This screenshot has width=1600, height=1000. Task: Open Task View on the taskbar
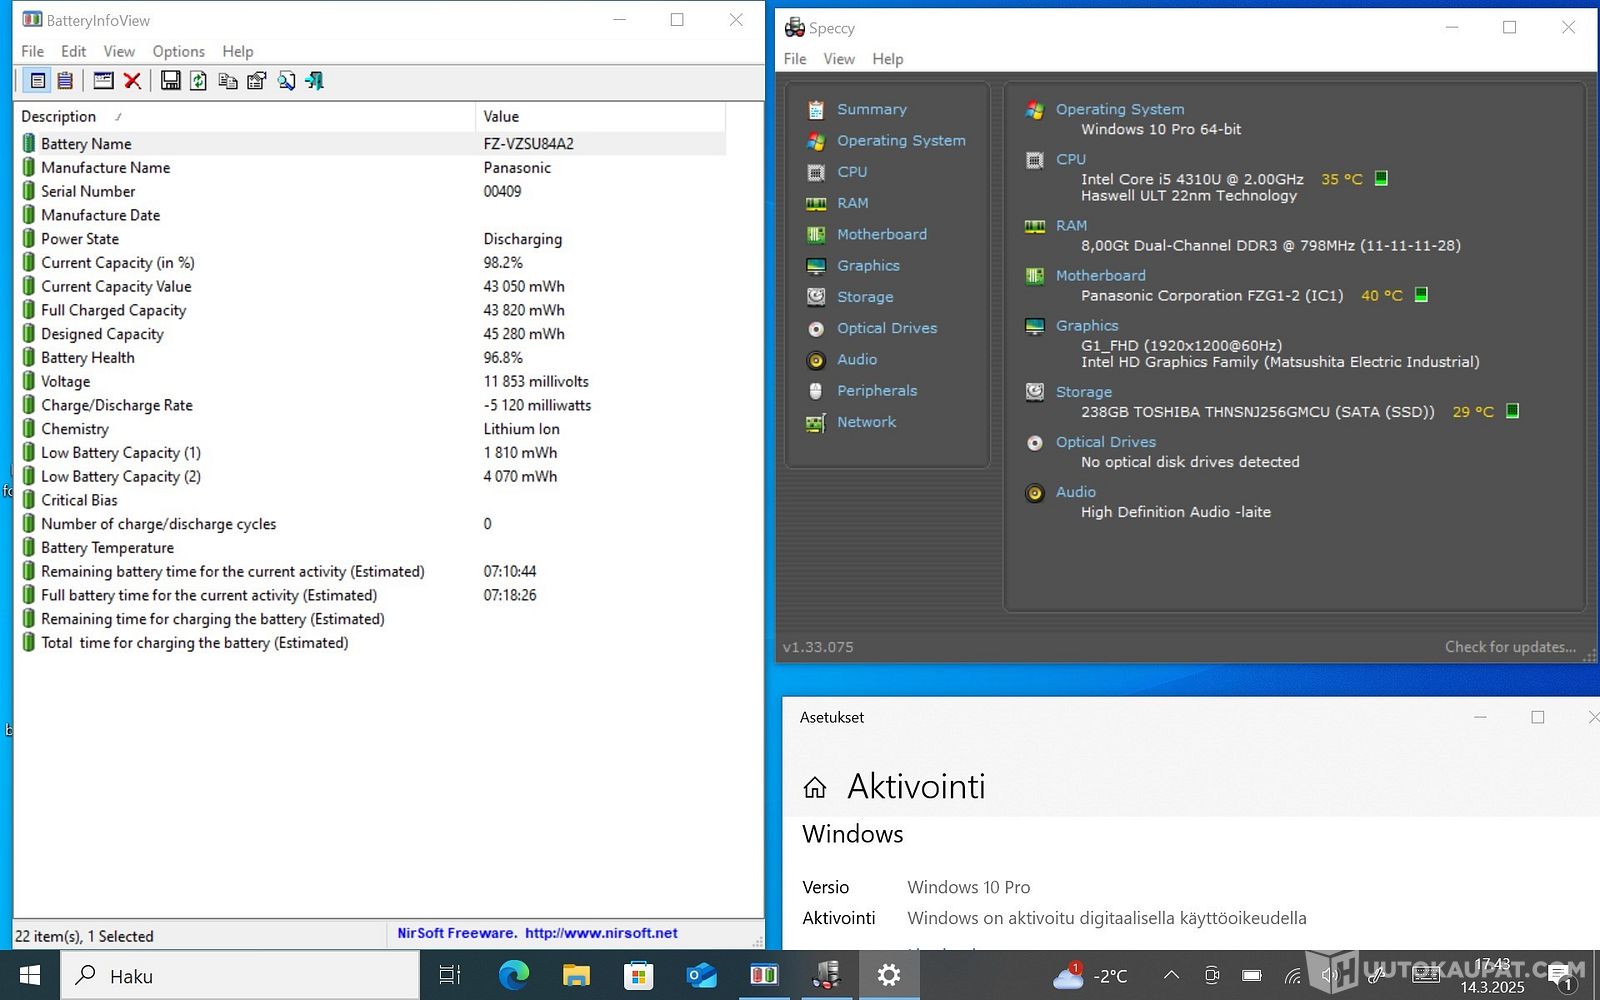tap(450, 975)
